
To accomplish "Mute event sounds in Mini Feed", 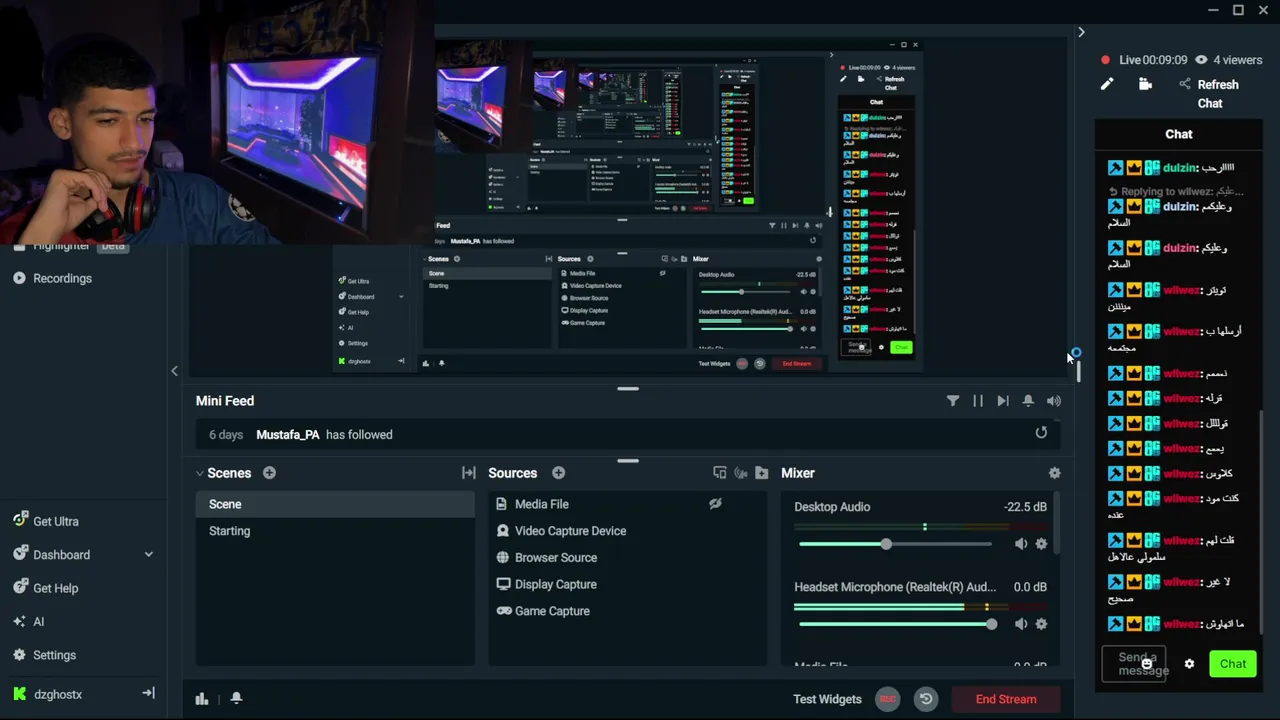I will click(1053, 401).
